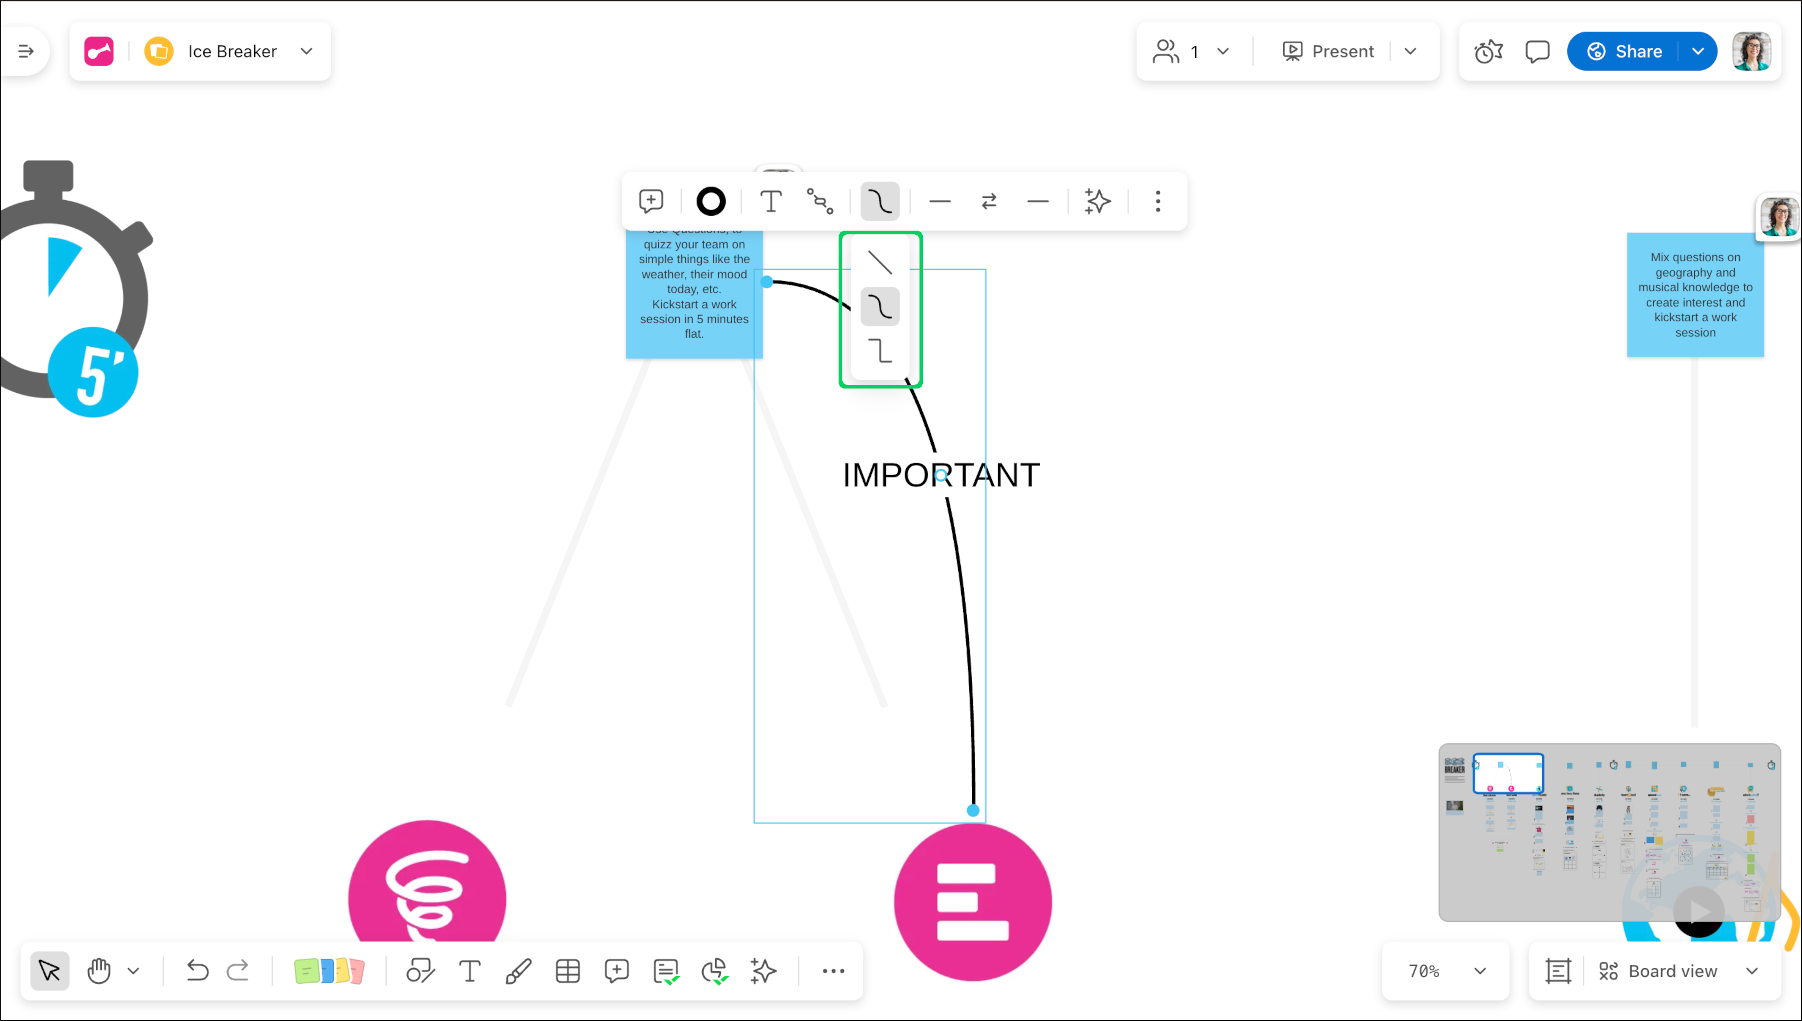
Task: Select the straight line style
Action: [x=880, y=261]
